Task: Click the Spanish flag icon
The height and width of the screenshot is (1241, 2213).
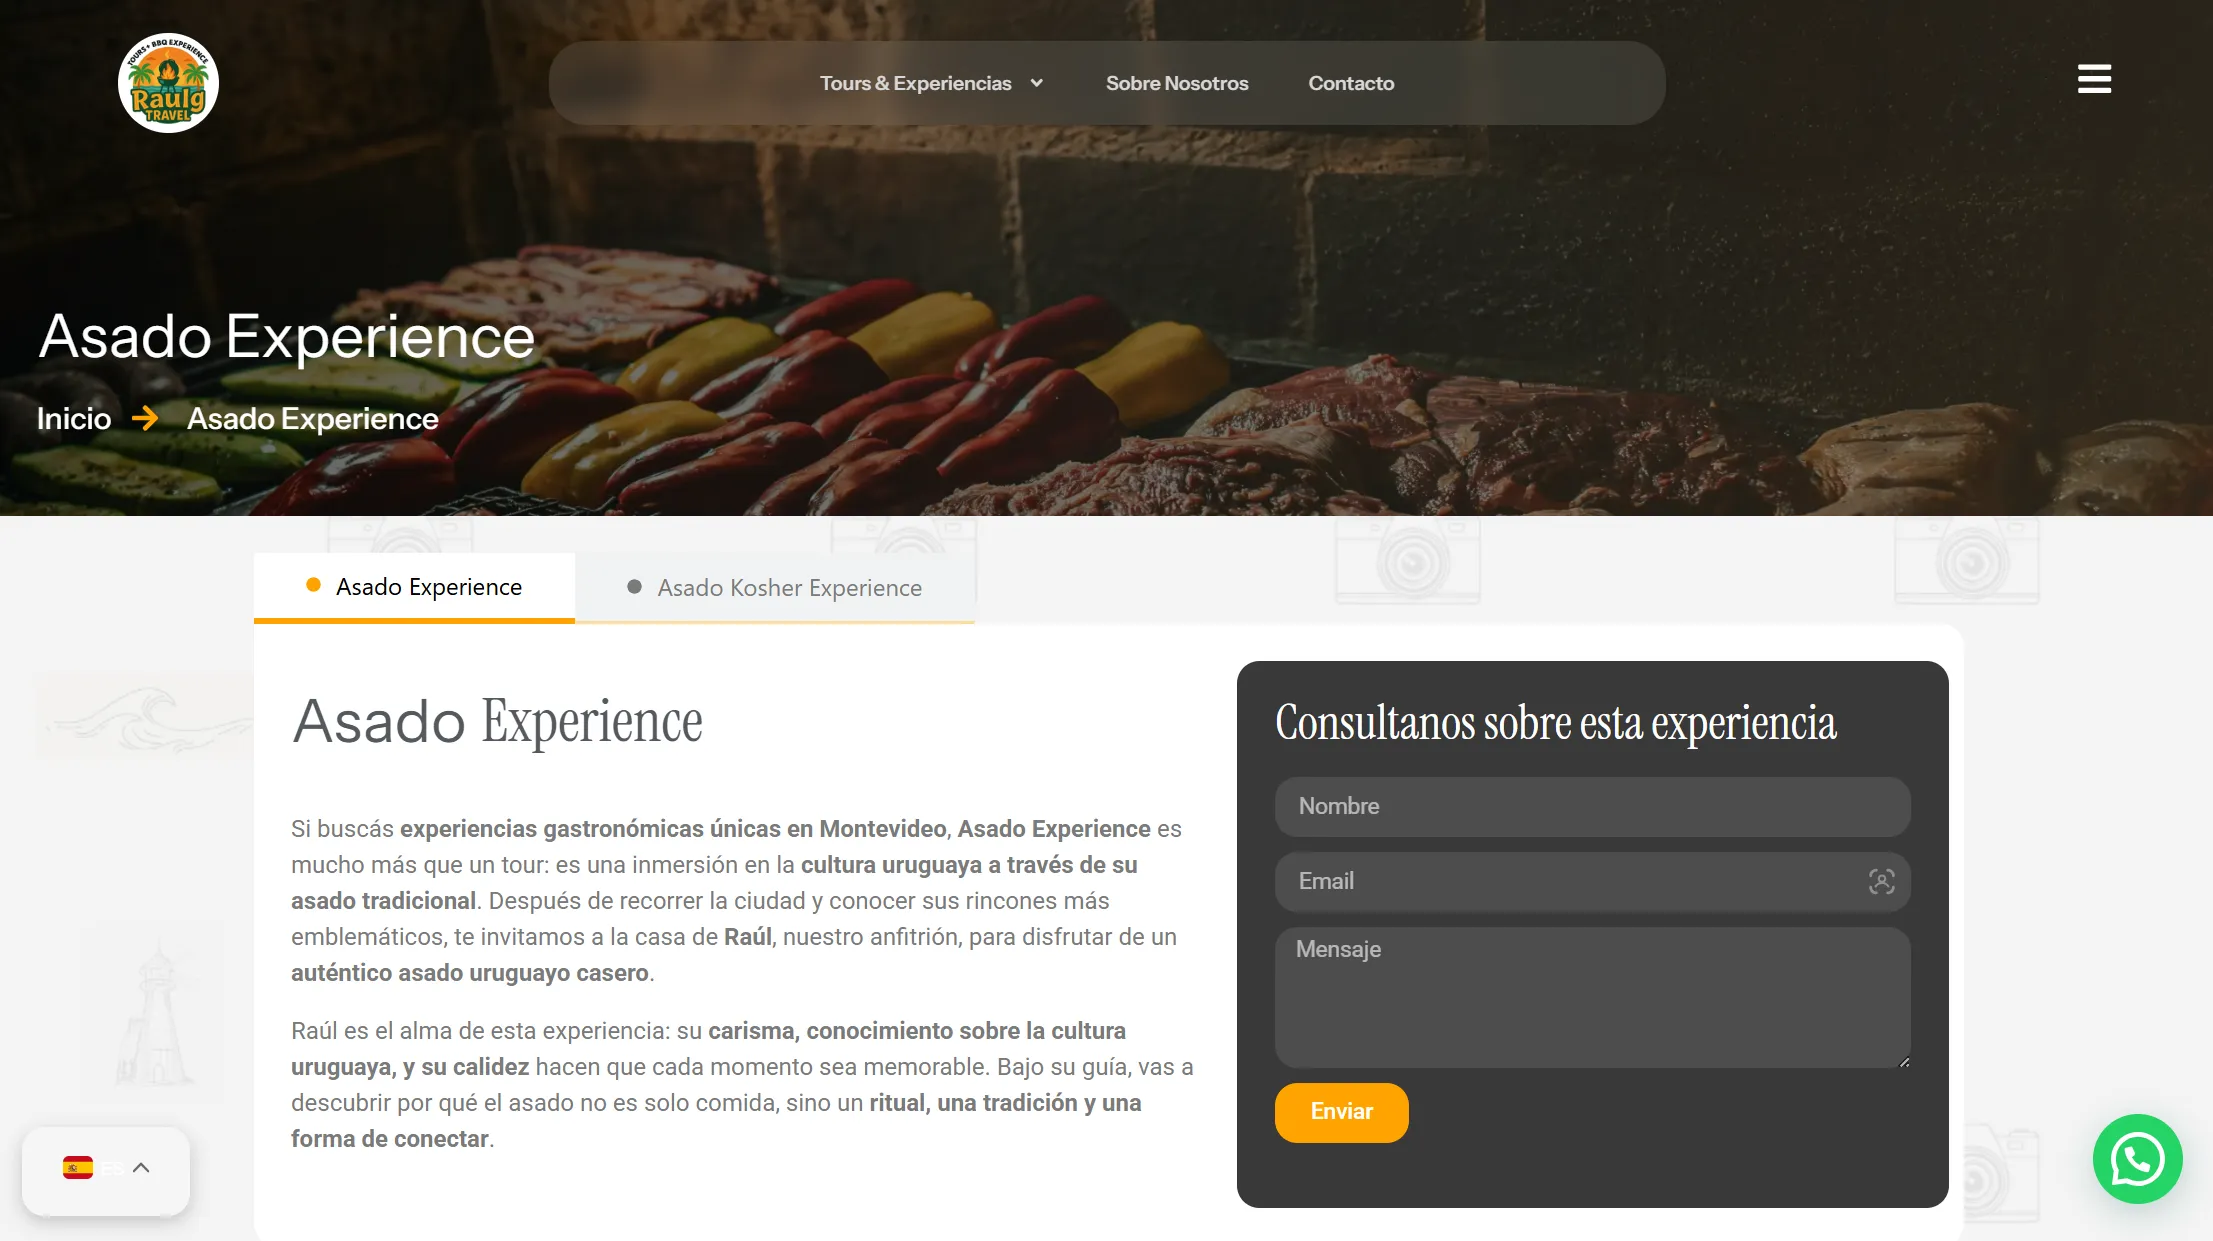Action: tap(78, 1168)
